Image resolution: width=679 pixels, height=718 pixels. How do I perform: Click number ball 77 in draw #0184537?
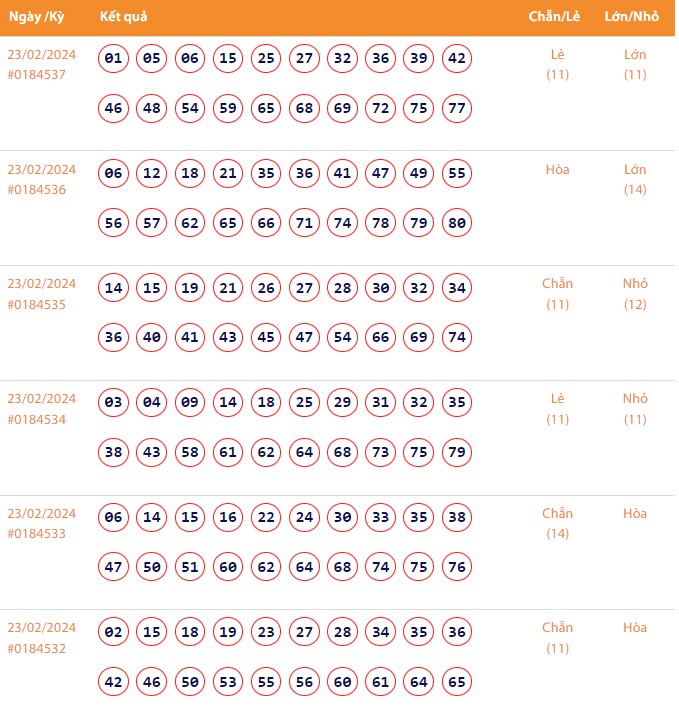(457, 108)
